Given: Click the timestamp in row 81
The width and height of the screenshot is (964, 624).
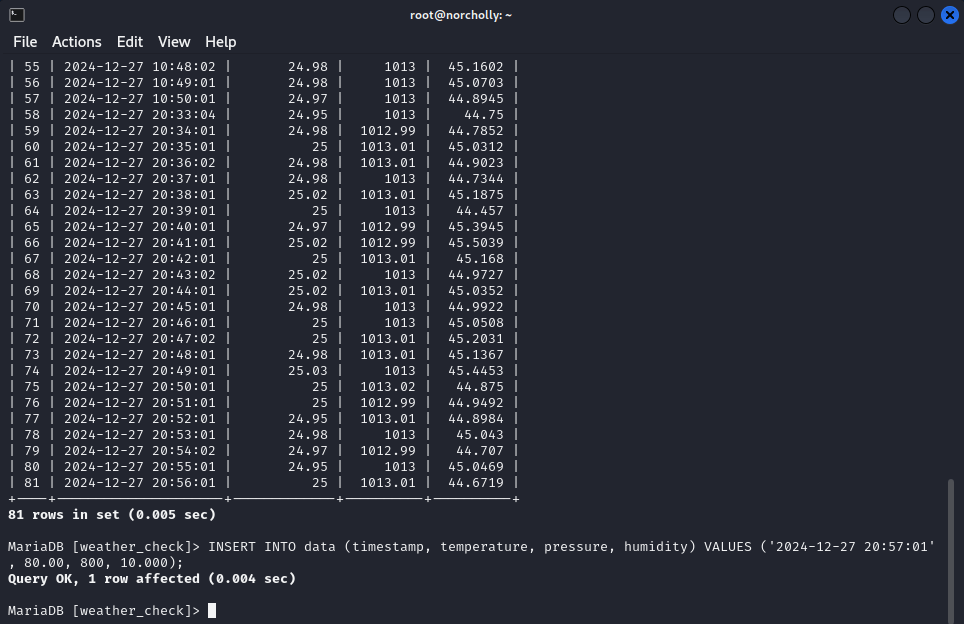Looking at the screenshot, I should [x=139, y=483].
